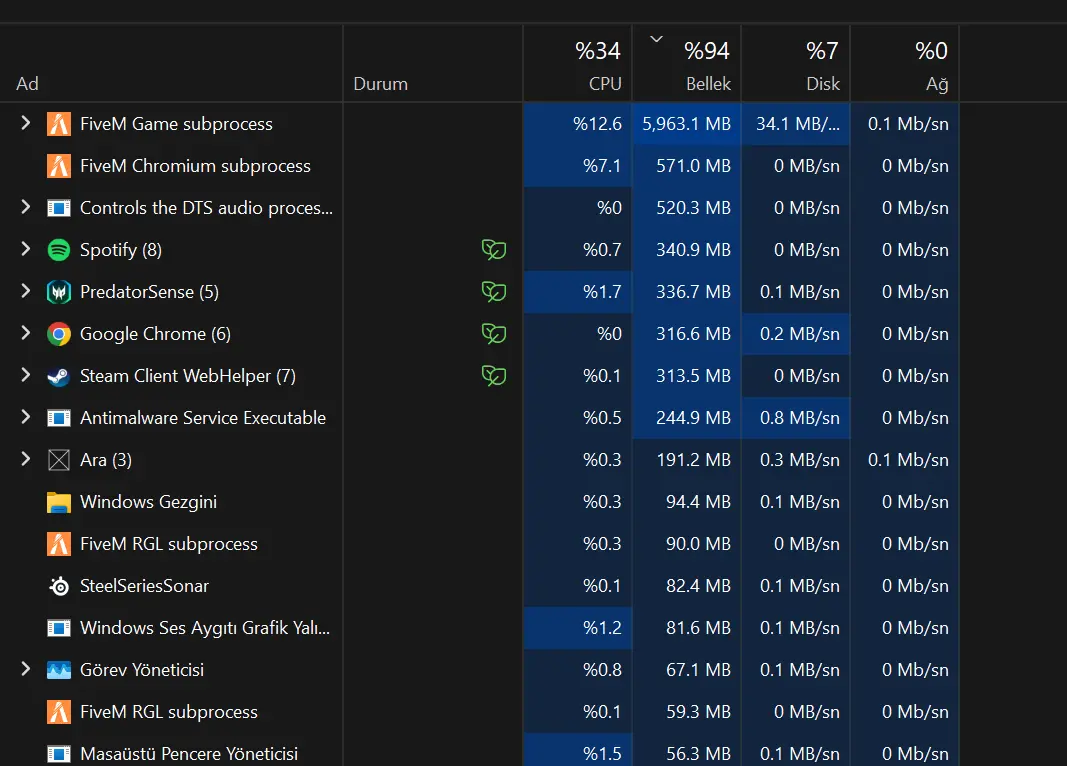
Task: Select the Antimalware Service Executable name
Action: (x=203, y=418)
